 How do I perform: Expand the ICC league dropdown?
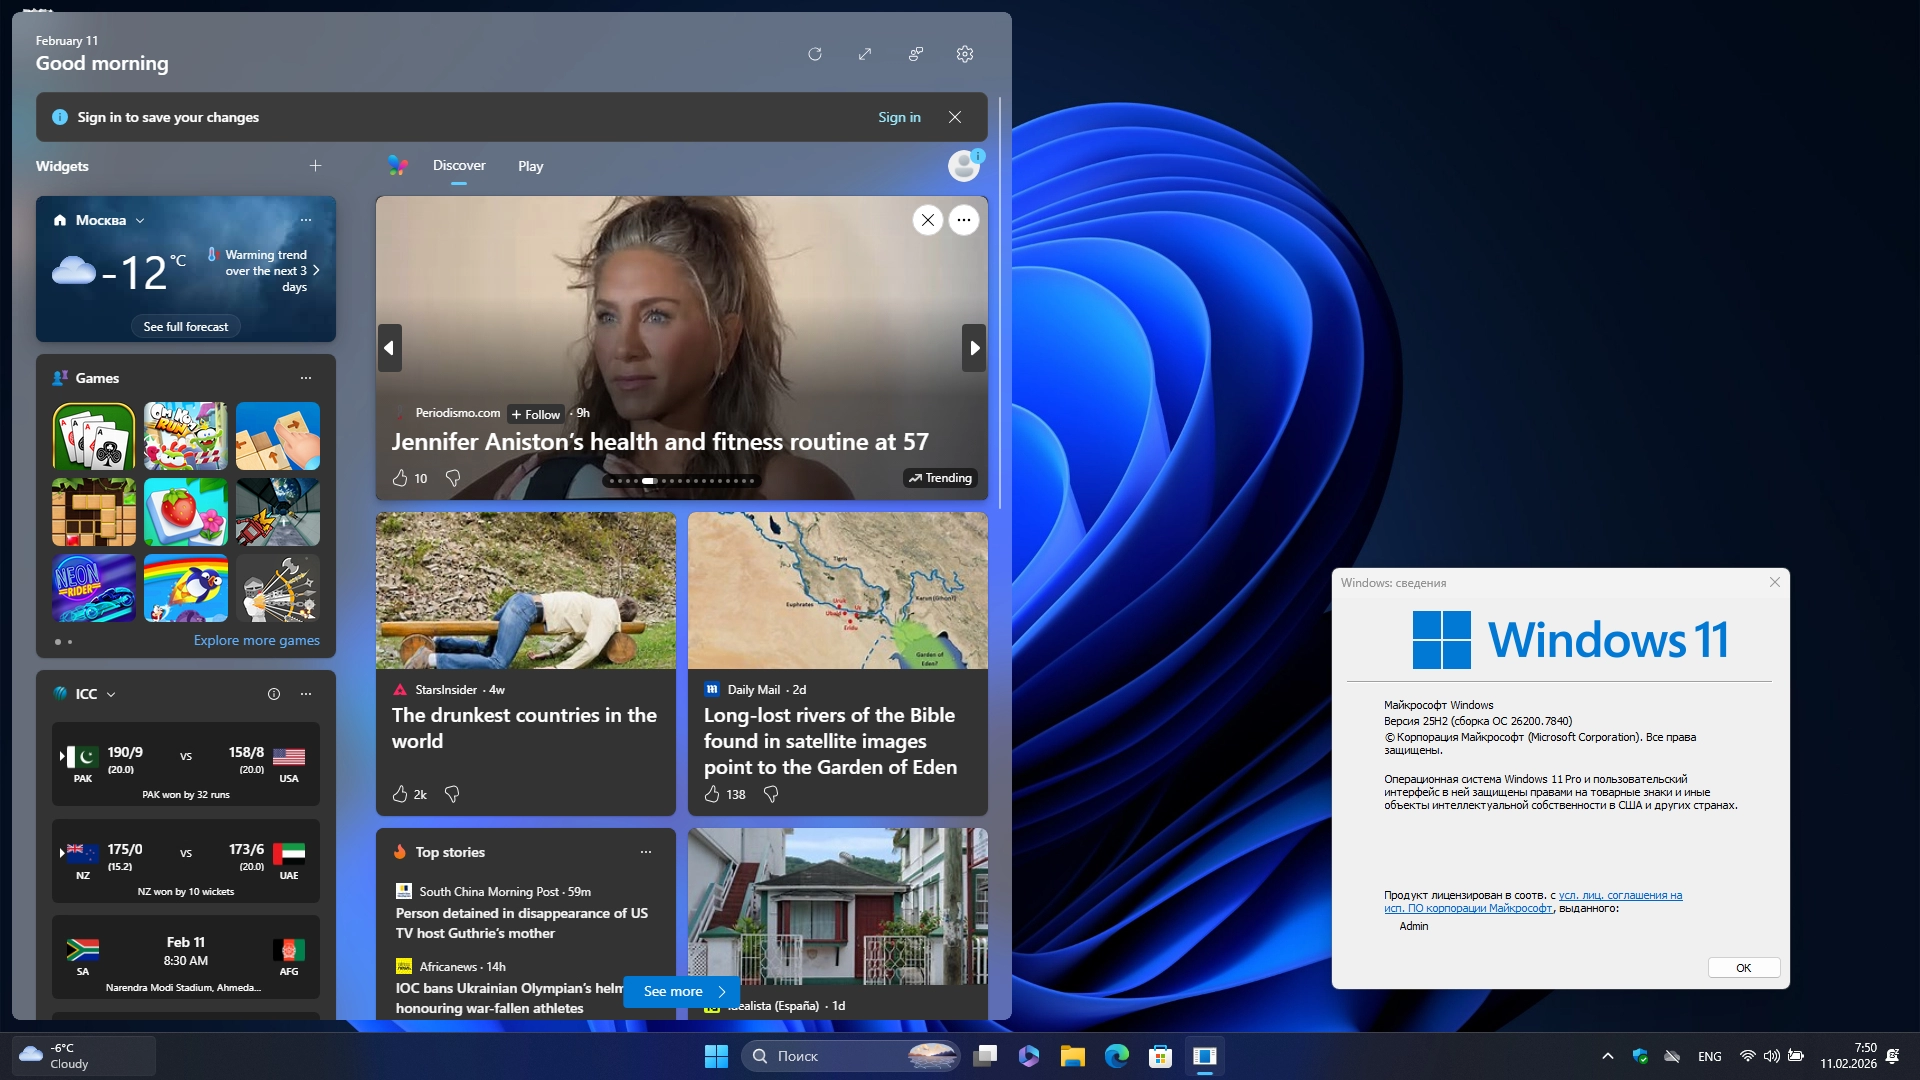[x=111, y=694]
